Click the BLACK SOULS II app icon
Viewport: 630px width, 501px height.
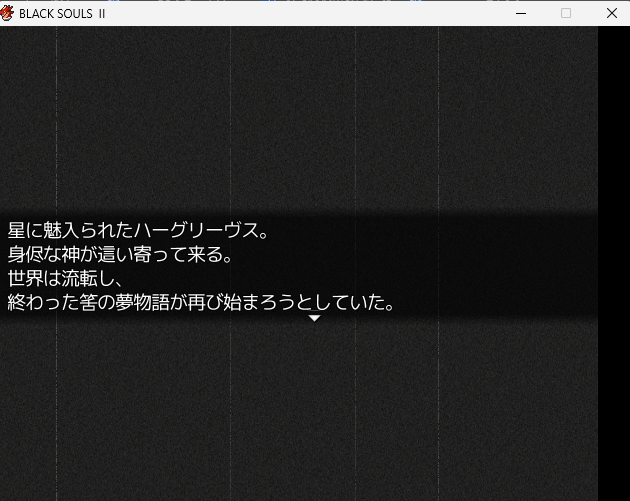7,13
